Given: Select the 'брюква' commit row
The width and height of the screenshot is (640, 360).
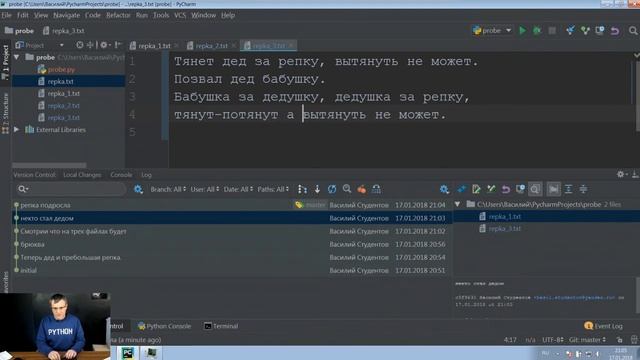Looking at the screenshot, I should 232,244.
